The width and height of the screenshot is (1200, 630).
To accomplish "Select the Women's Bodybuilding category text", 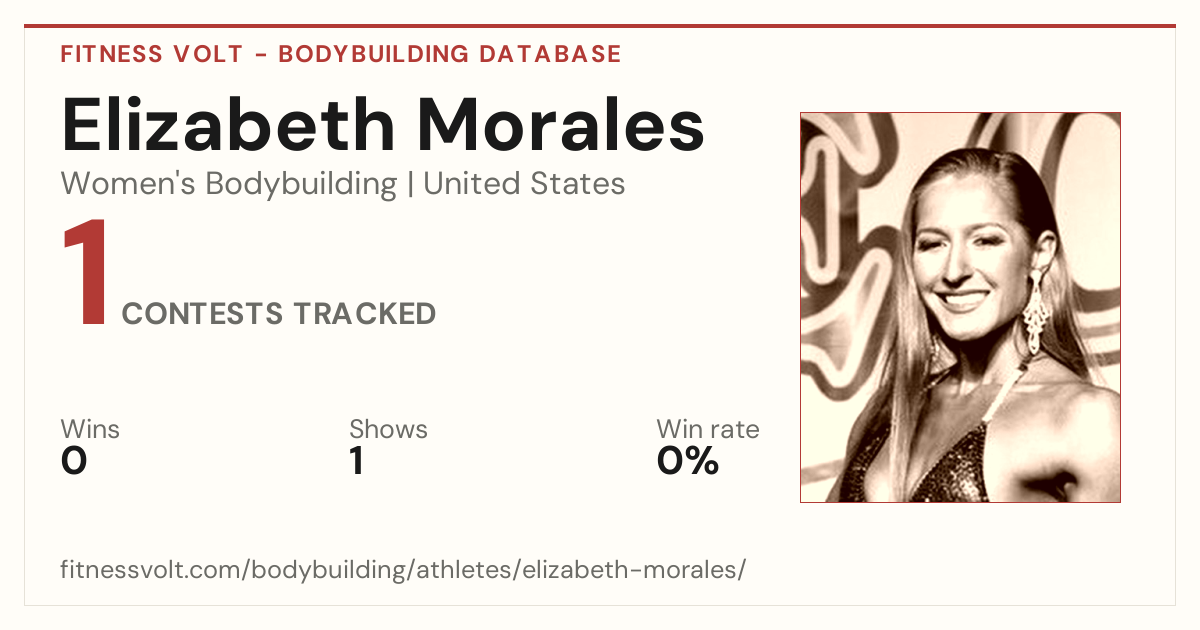I will click(x=229, y=184).
